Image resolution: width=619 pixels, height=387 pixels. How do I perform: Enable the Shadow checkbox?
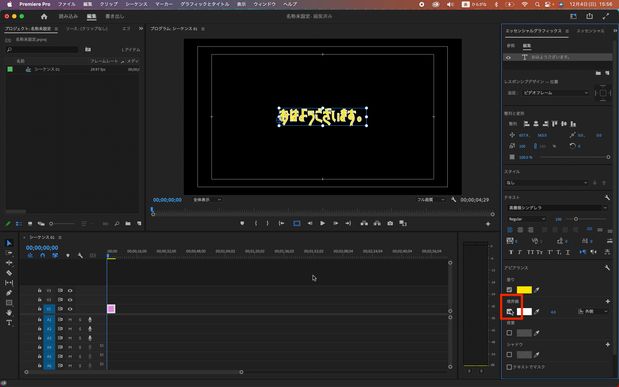(x=509, y=355)
